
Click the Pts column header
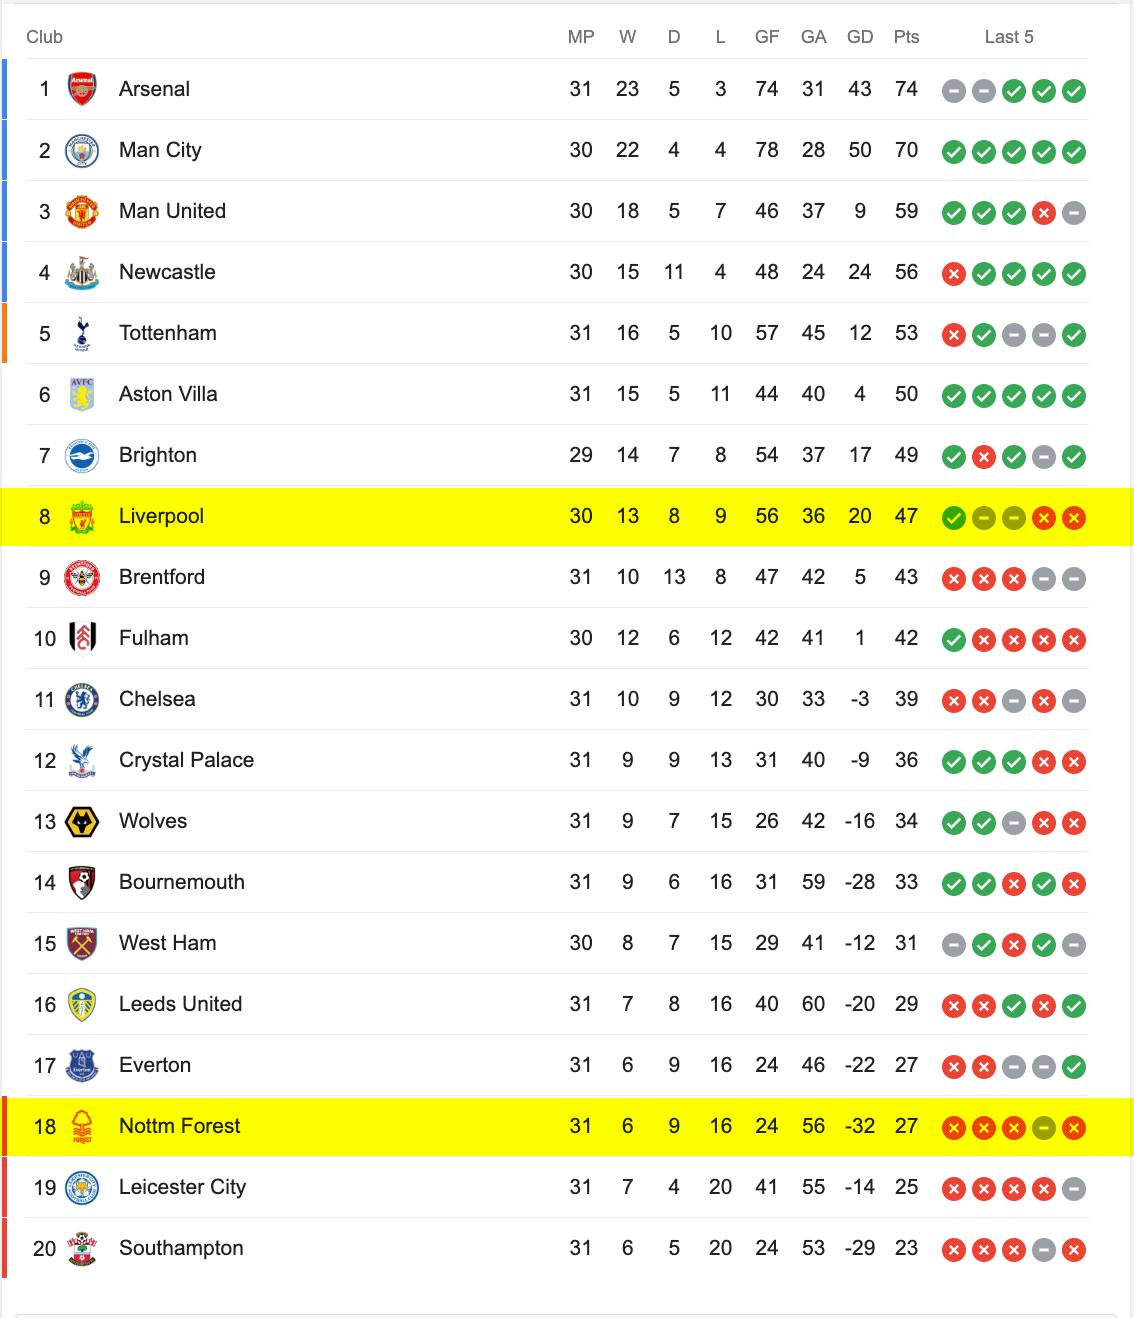click(906, 37)
